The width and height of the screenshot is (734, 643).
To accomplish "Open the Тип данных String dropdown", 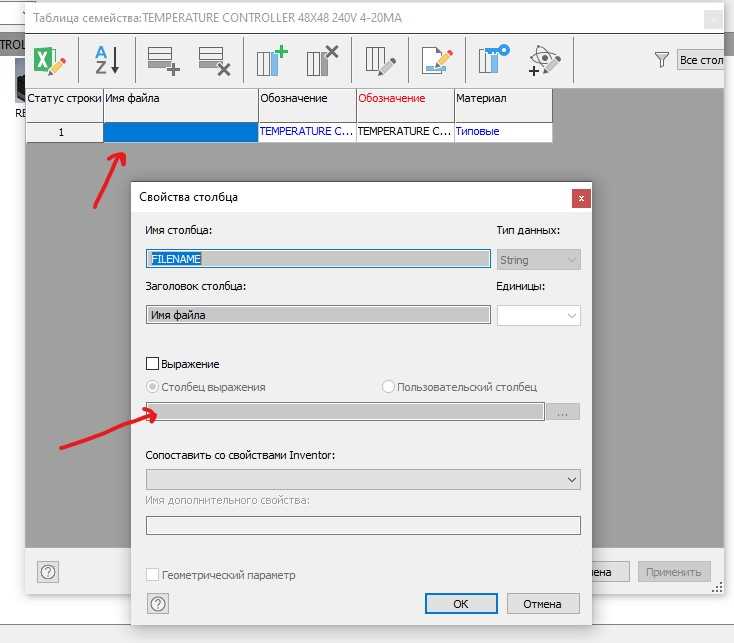I will [x=538, y=260].
